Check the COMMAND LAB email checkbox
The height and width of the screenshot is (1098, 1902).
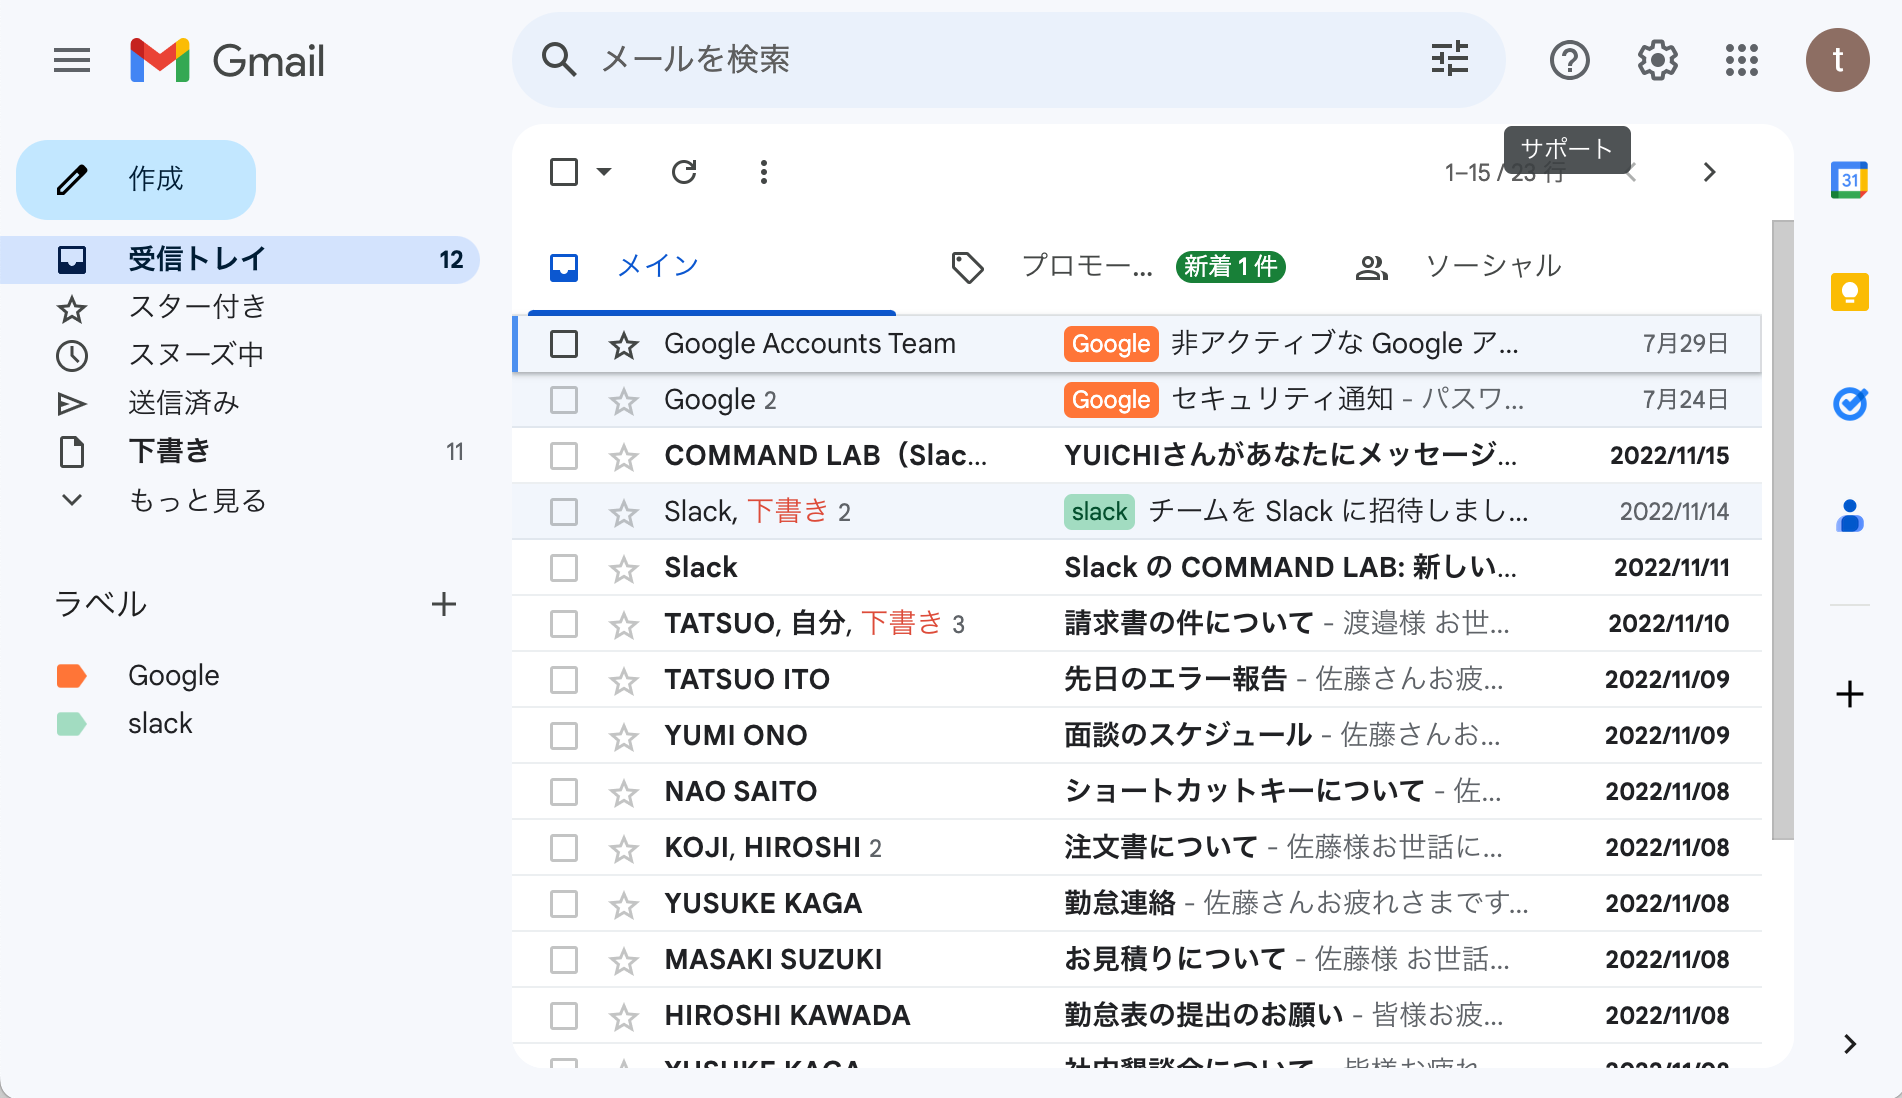click(x=564, y=456)
